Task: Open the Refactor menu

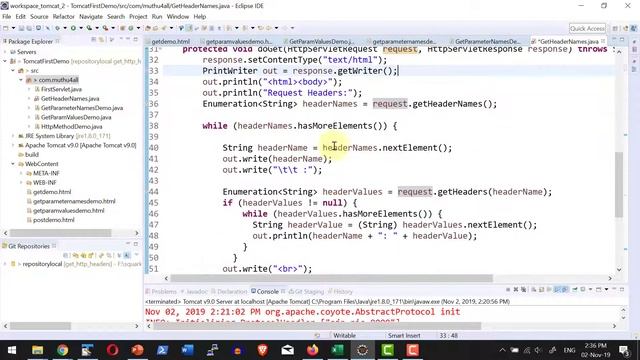Action: pos(64,17)
